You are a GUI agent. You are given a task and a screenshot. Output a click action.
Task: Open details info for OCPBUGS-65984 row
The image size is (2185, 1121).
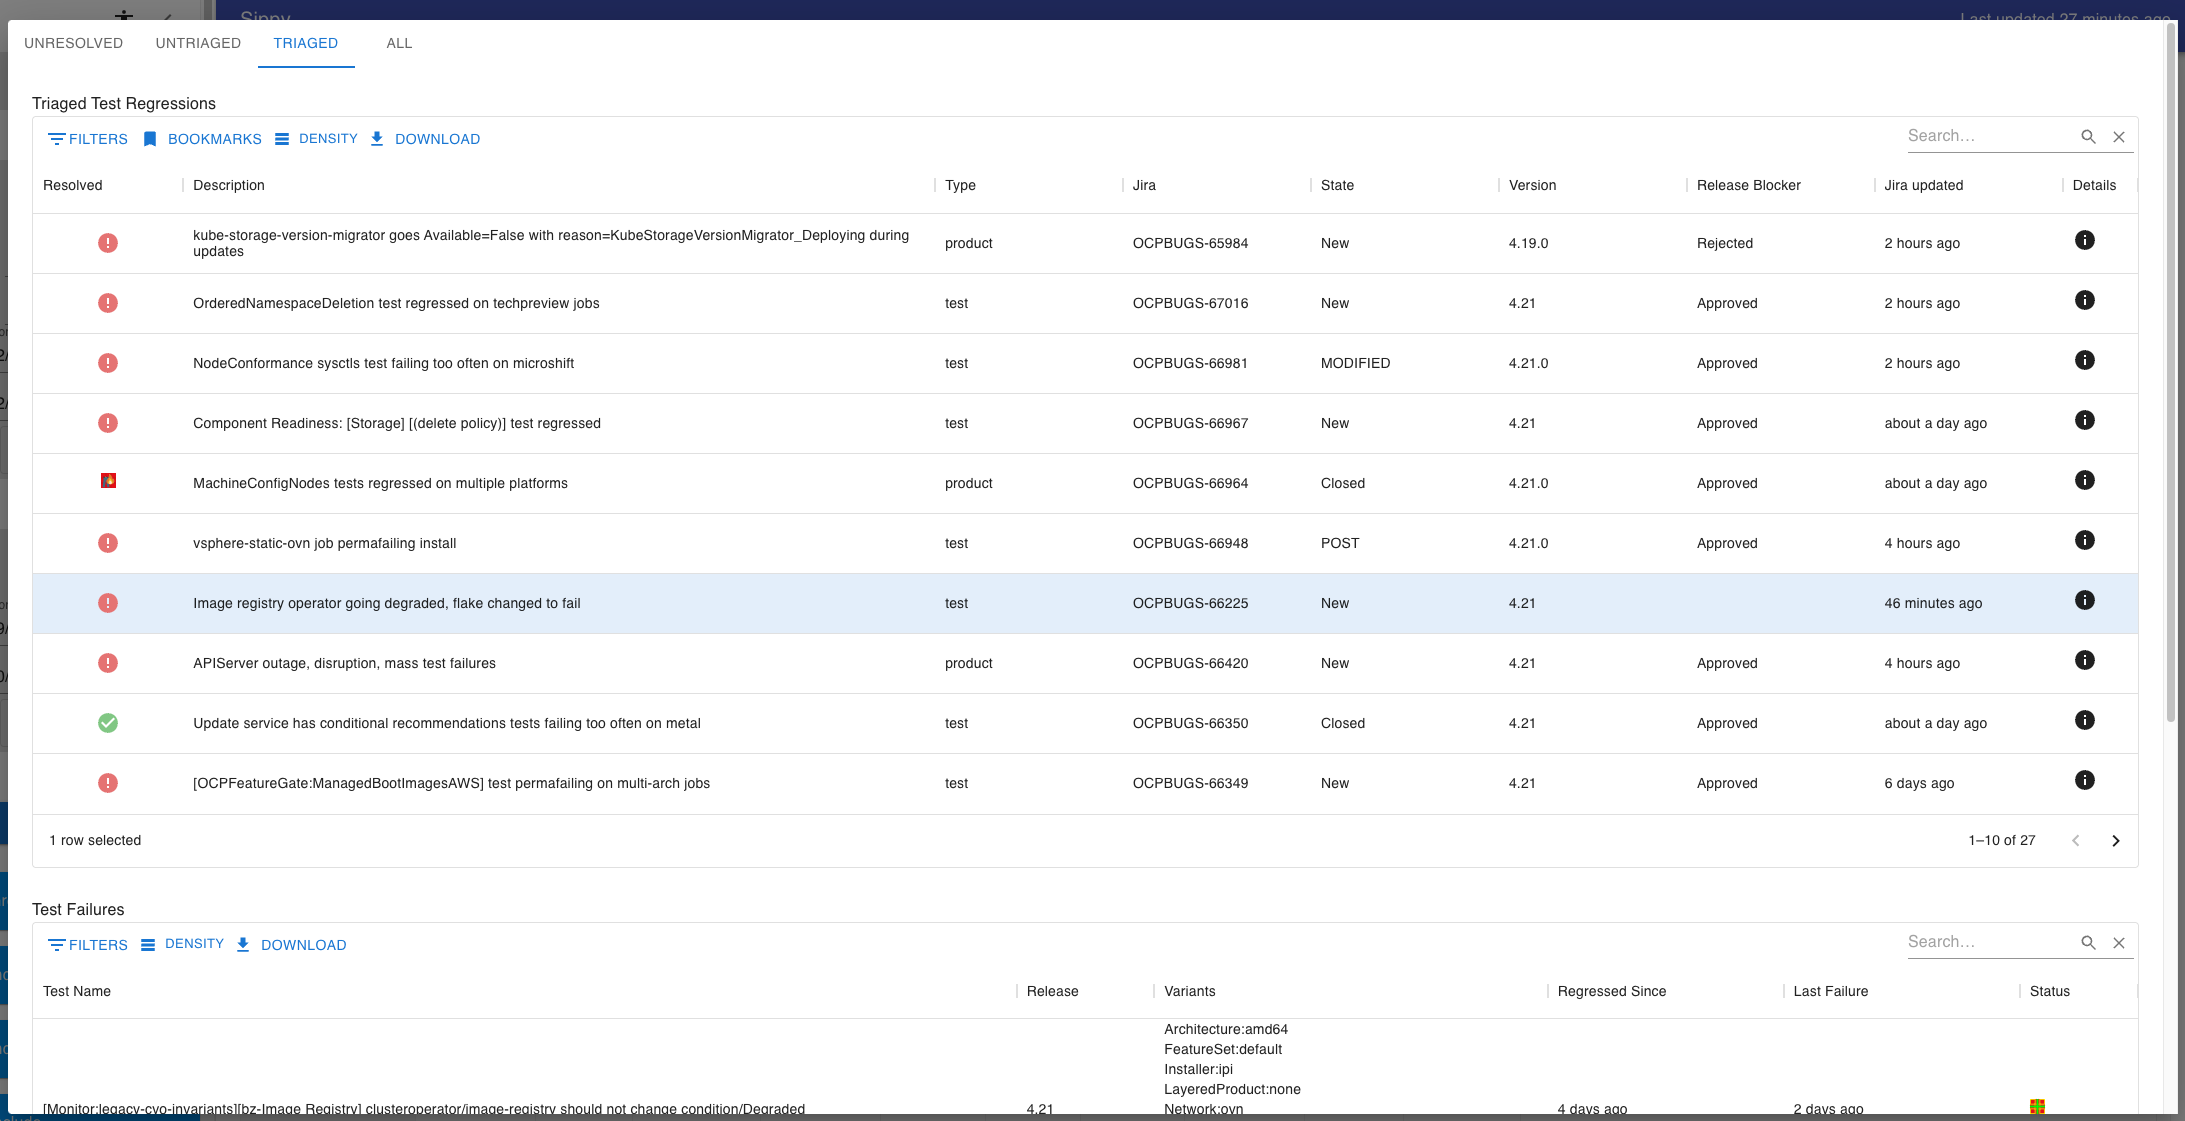(x=2084, y=240)
